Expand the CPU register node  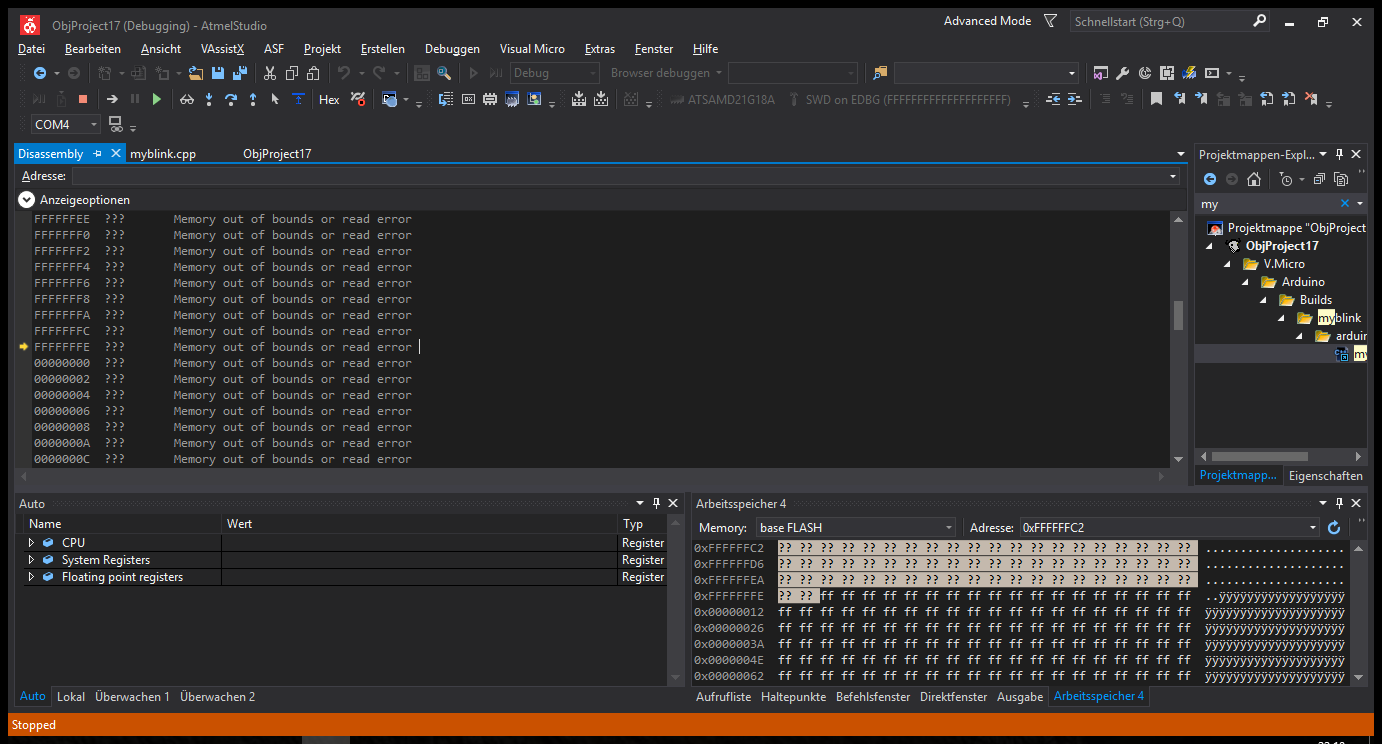click(31, 543)
